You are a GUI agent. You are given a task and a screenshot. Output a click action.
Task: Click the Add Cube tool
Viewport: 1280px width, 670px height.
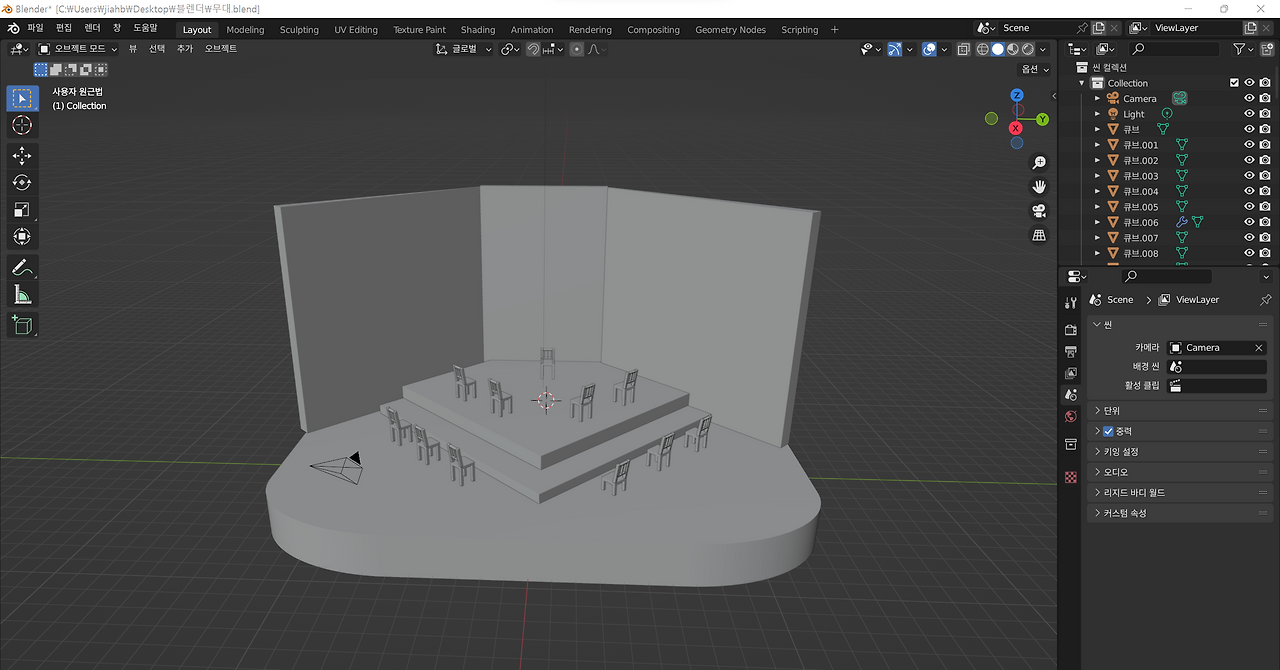(22, 324)
